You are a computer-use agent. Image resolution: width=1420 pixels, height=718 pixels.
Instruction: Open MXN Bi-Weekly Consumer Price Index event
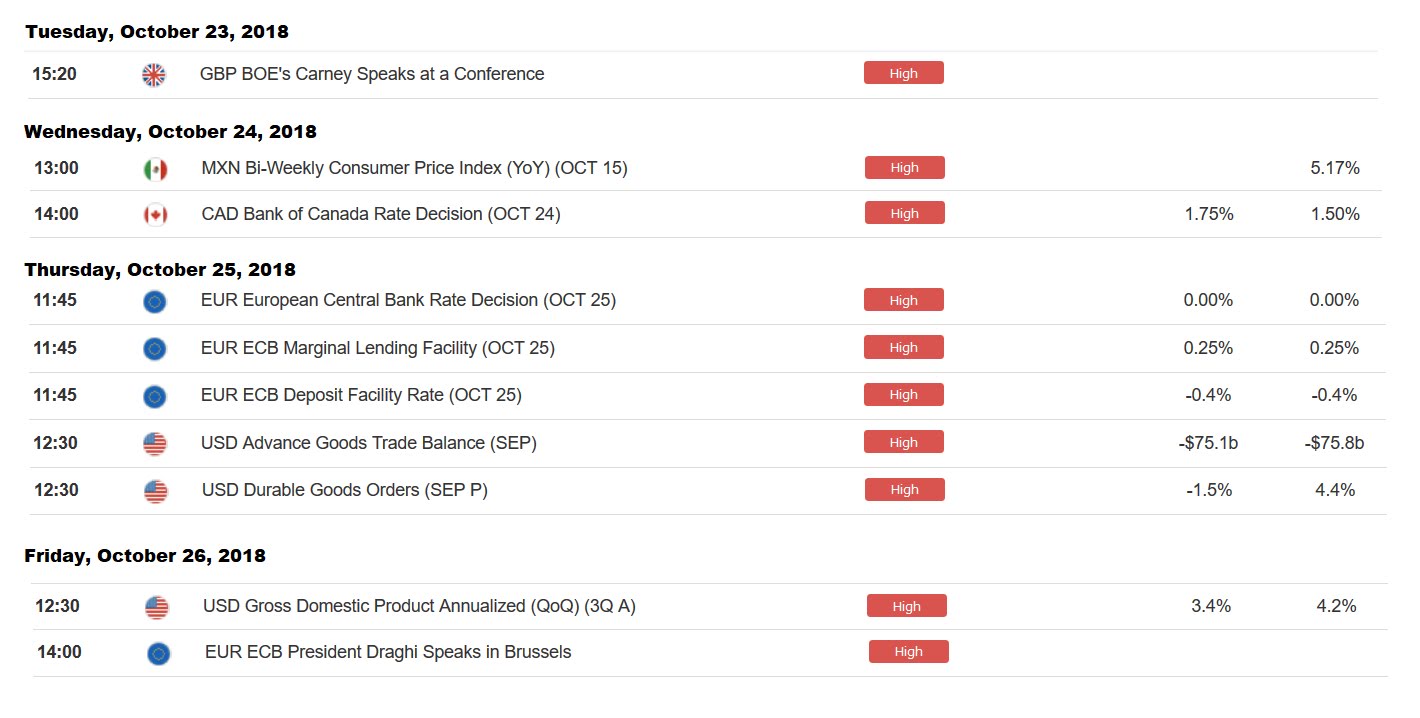(414, 168)
